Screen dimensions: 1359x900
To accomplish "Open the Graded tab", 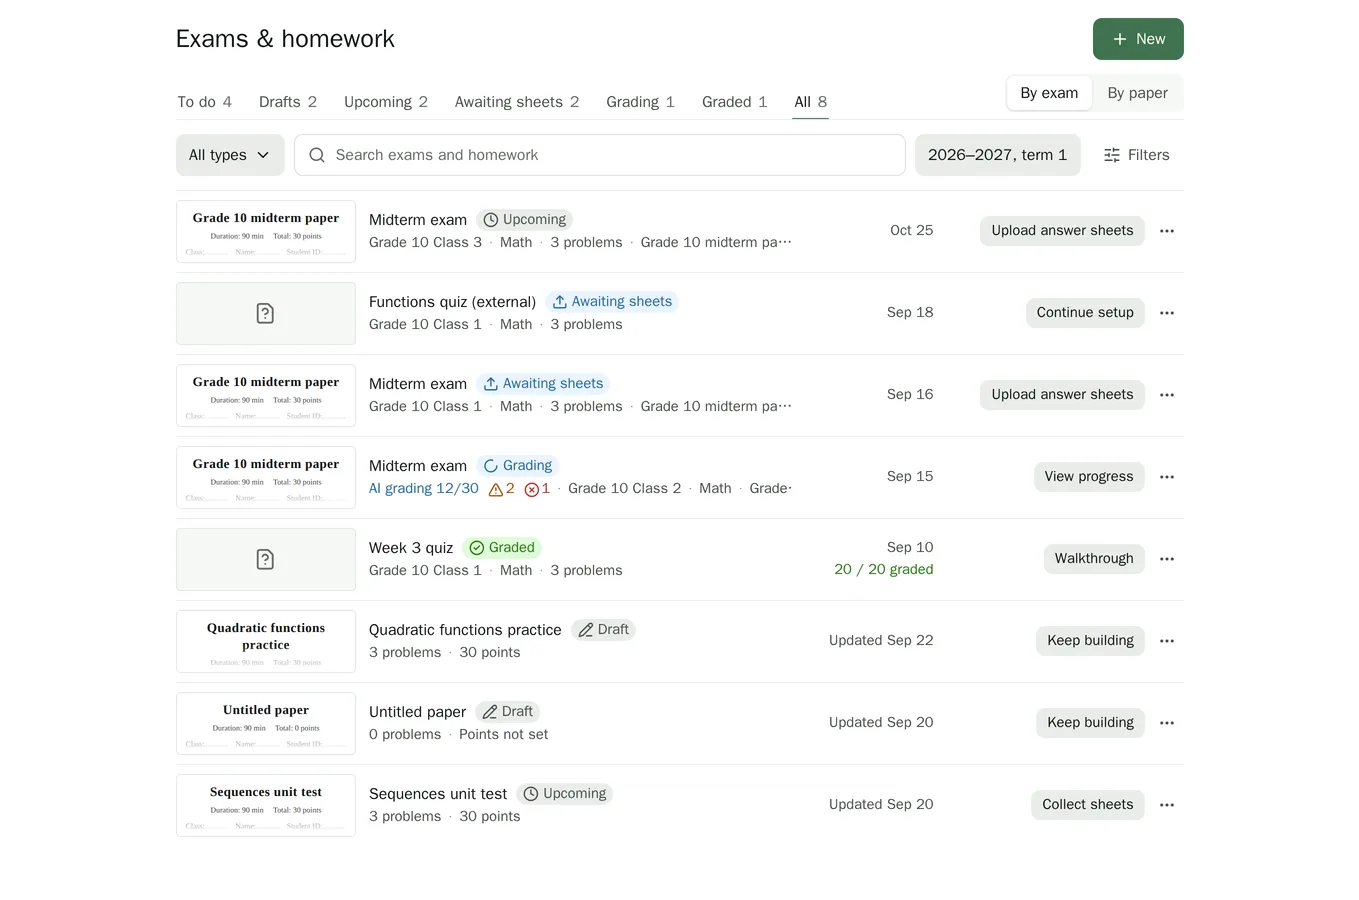I will coord(734,102).
